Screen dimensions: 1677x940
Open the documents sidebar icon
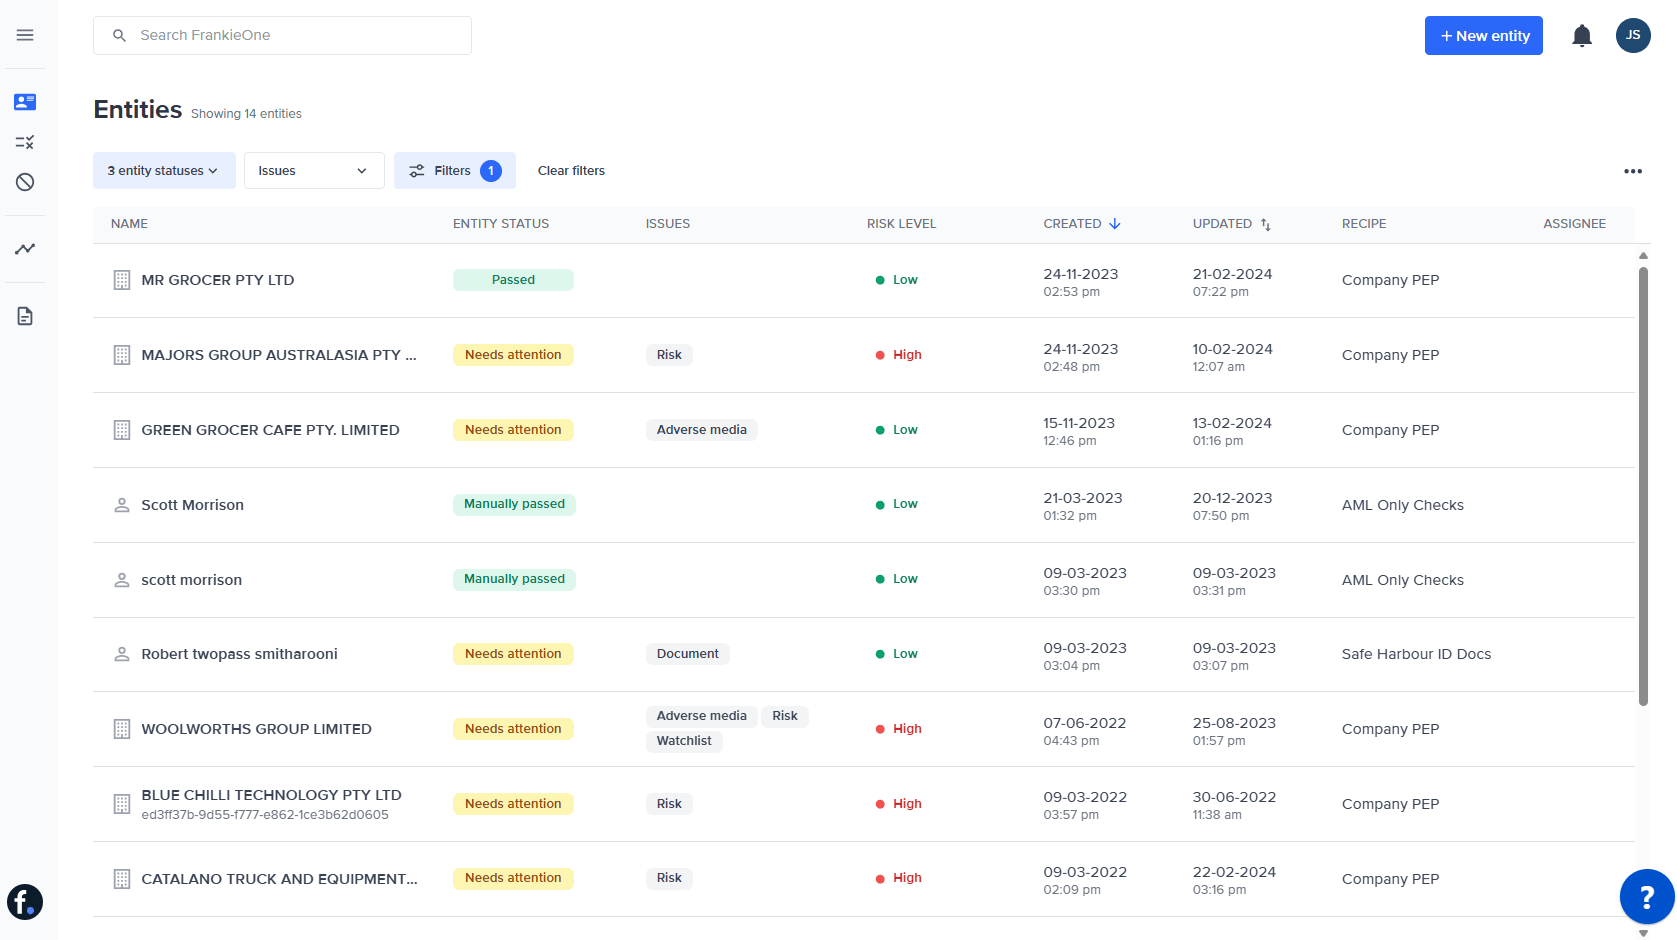point(24,315)
